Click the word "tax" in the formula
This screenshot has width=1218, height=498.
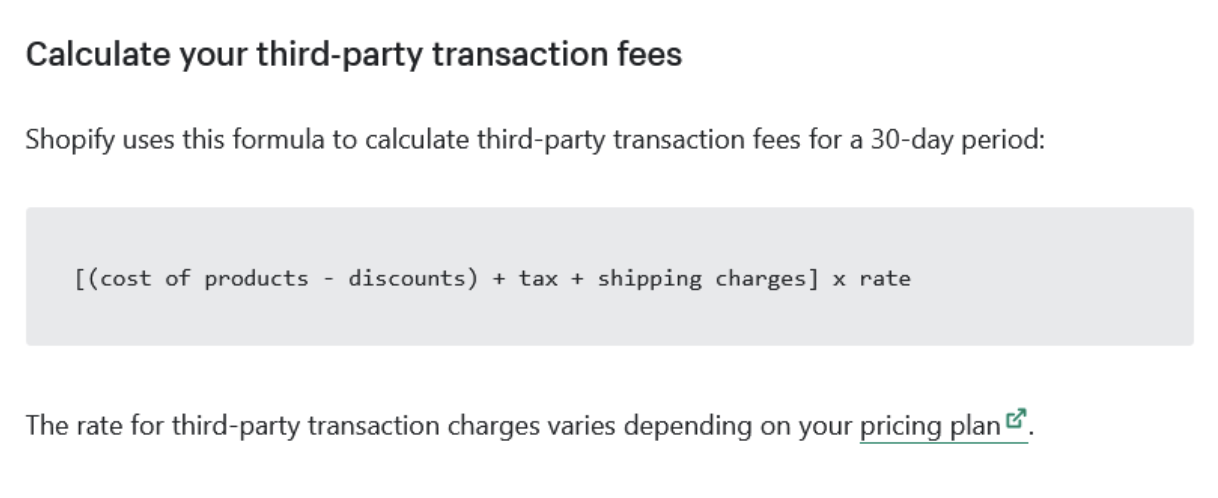538,279
